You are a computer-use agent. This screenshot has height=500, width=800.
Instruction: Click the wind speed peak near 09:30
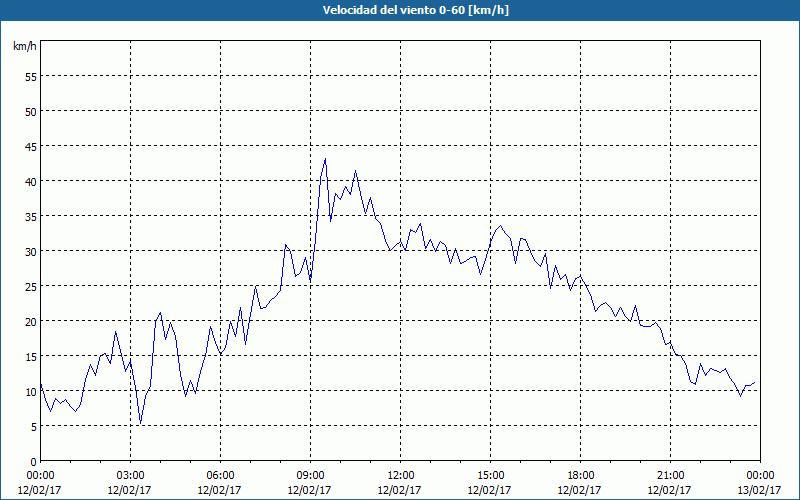click(x=325, y=159)
